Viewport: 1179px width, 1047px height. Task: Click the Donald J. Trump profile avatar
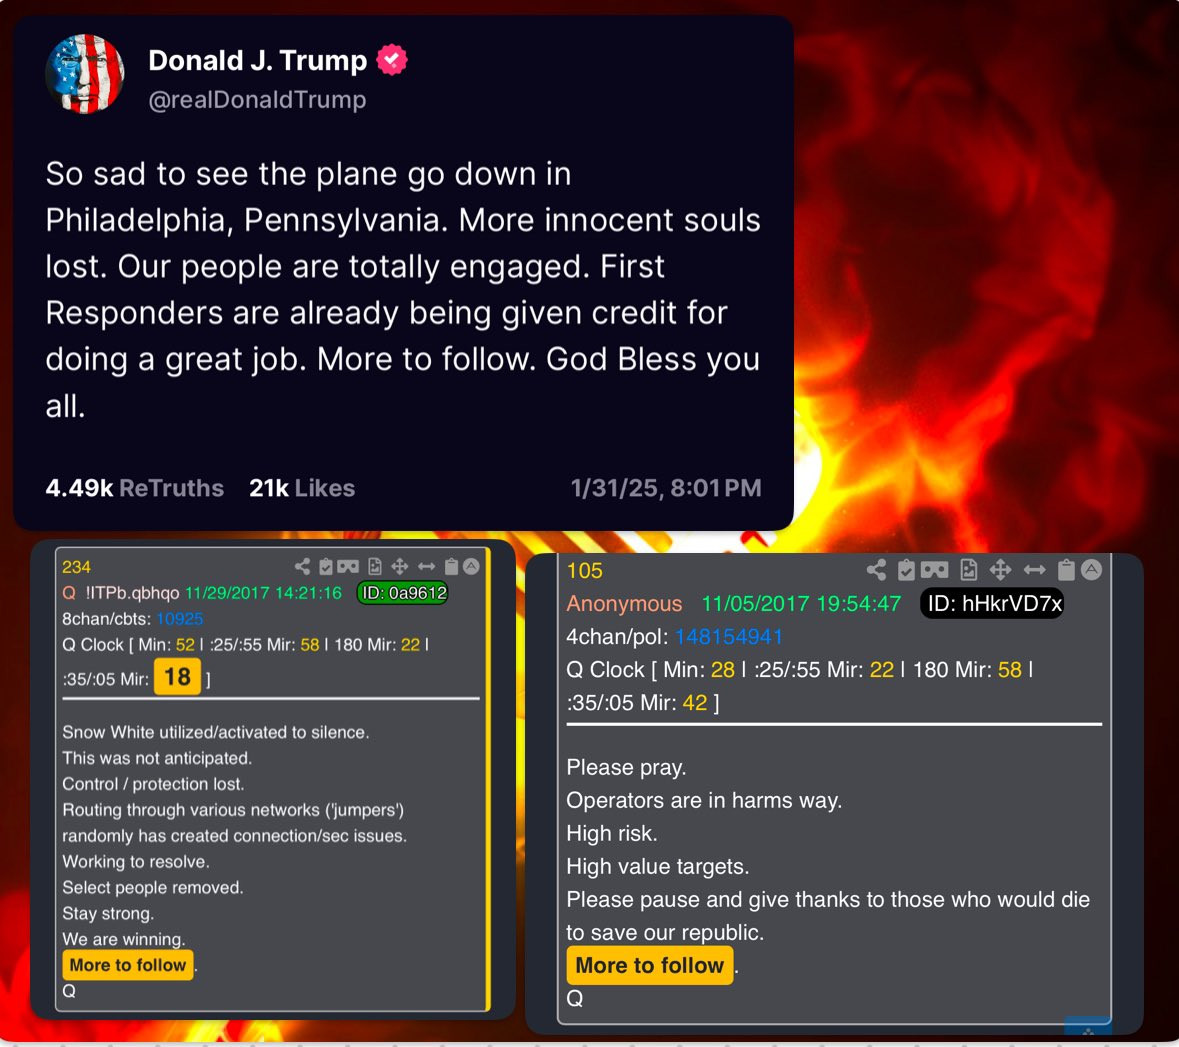tap(85, 74)
